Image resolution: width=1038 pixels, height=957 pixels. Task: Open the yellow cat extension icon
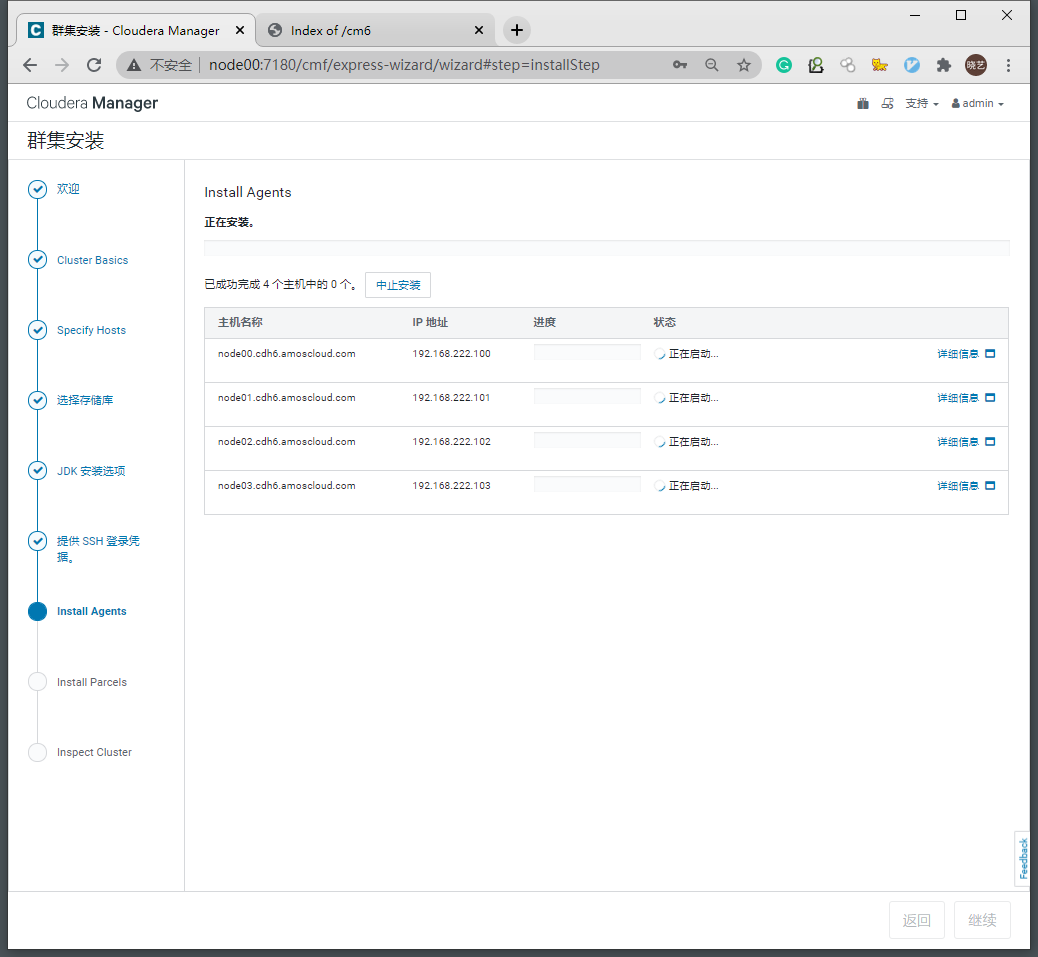[x=879, y=65]
